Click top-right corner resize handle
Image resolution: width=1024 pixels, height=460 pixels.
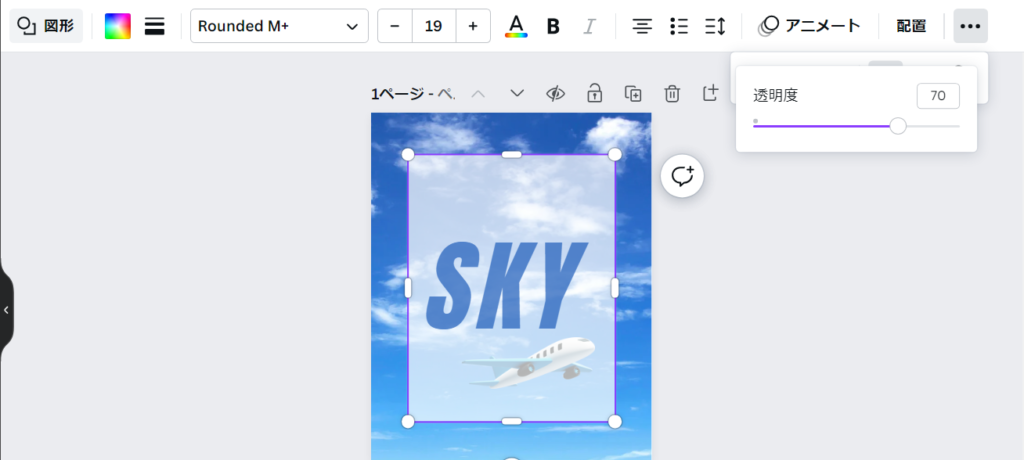pos(615,154)
